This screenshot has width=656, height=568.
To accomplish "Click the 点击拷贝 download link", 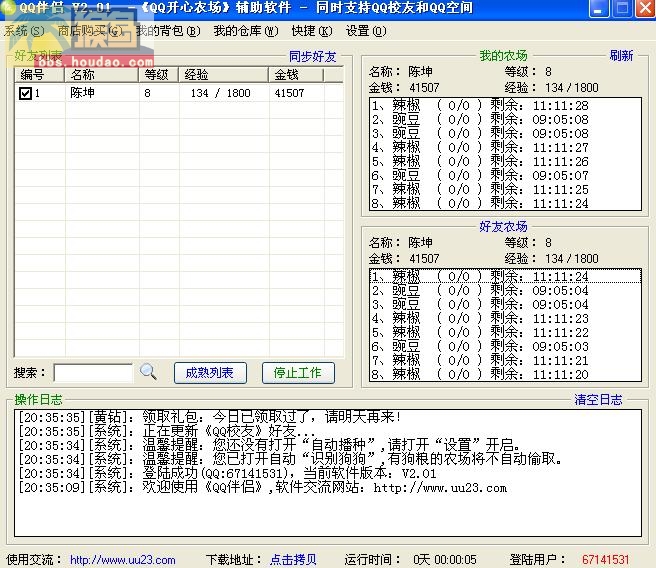I will pos(293,560).
